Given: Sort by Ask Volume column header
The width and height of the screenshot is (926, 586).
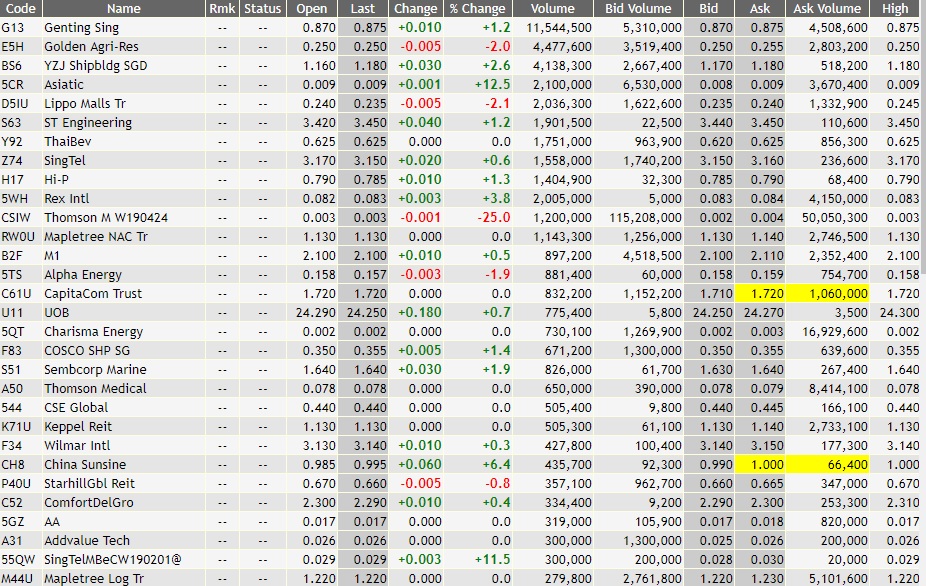Looking at the screenshot, I should [827, 8].
